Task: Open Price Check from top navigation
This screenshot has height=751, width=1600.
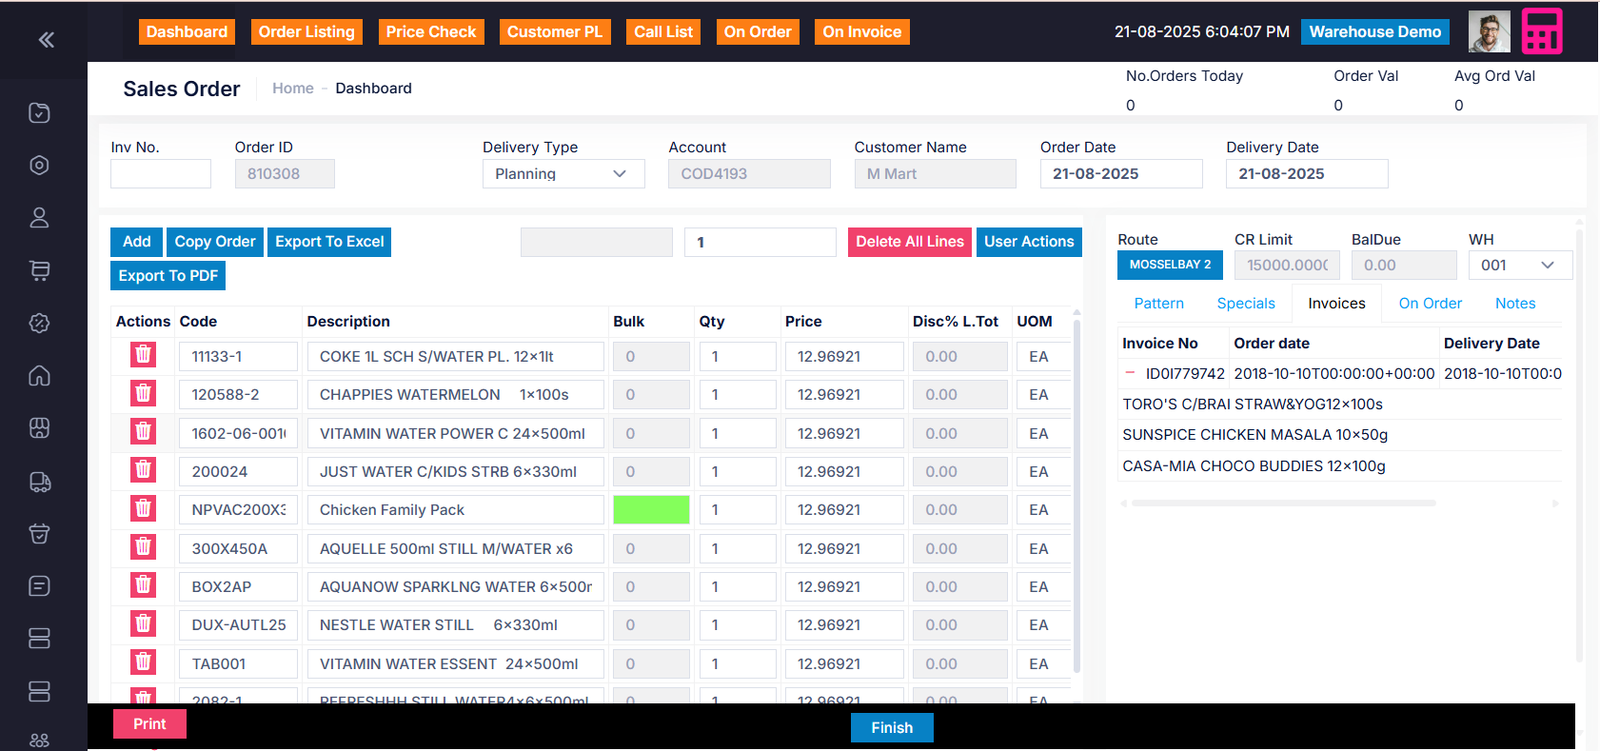Action: [x=431, y=32]
